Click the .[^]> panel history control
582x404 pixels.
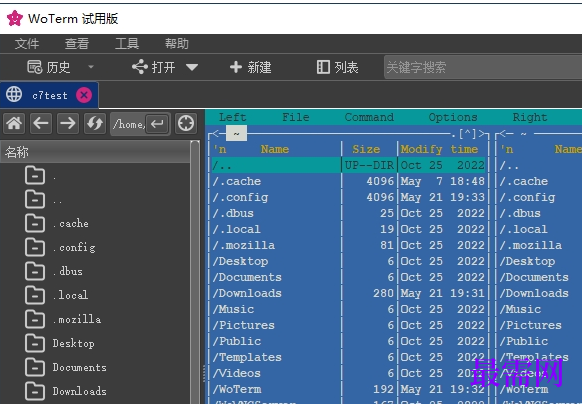click(467, 133)
